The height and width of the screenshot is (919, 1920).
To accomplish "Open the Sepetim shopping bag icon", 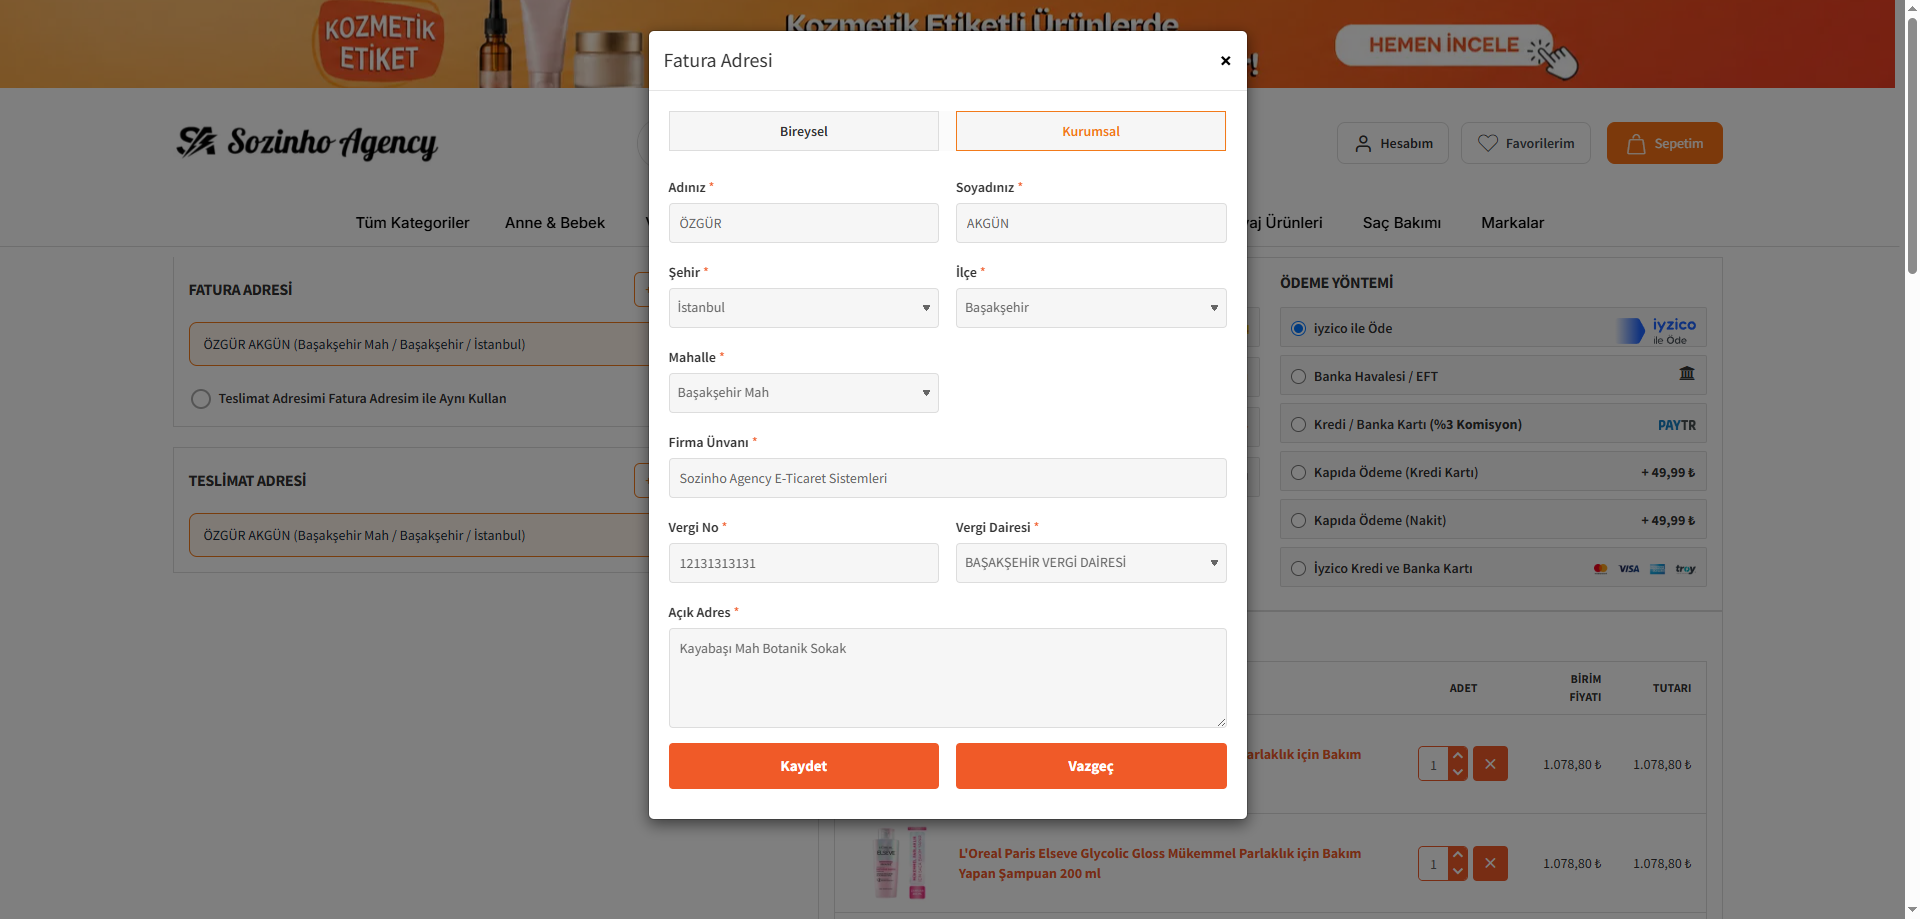I will [1636, 144].
